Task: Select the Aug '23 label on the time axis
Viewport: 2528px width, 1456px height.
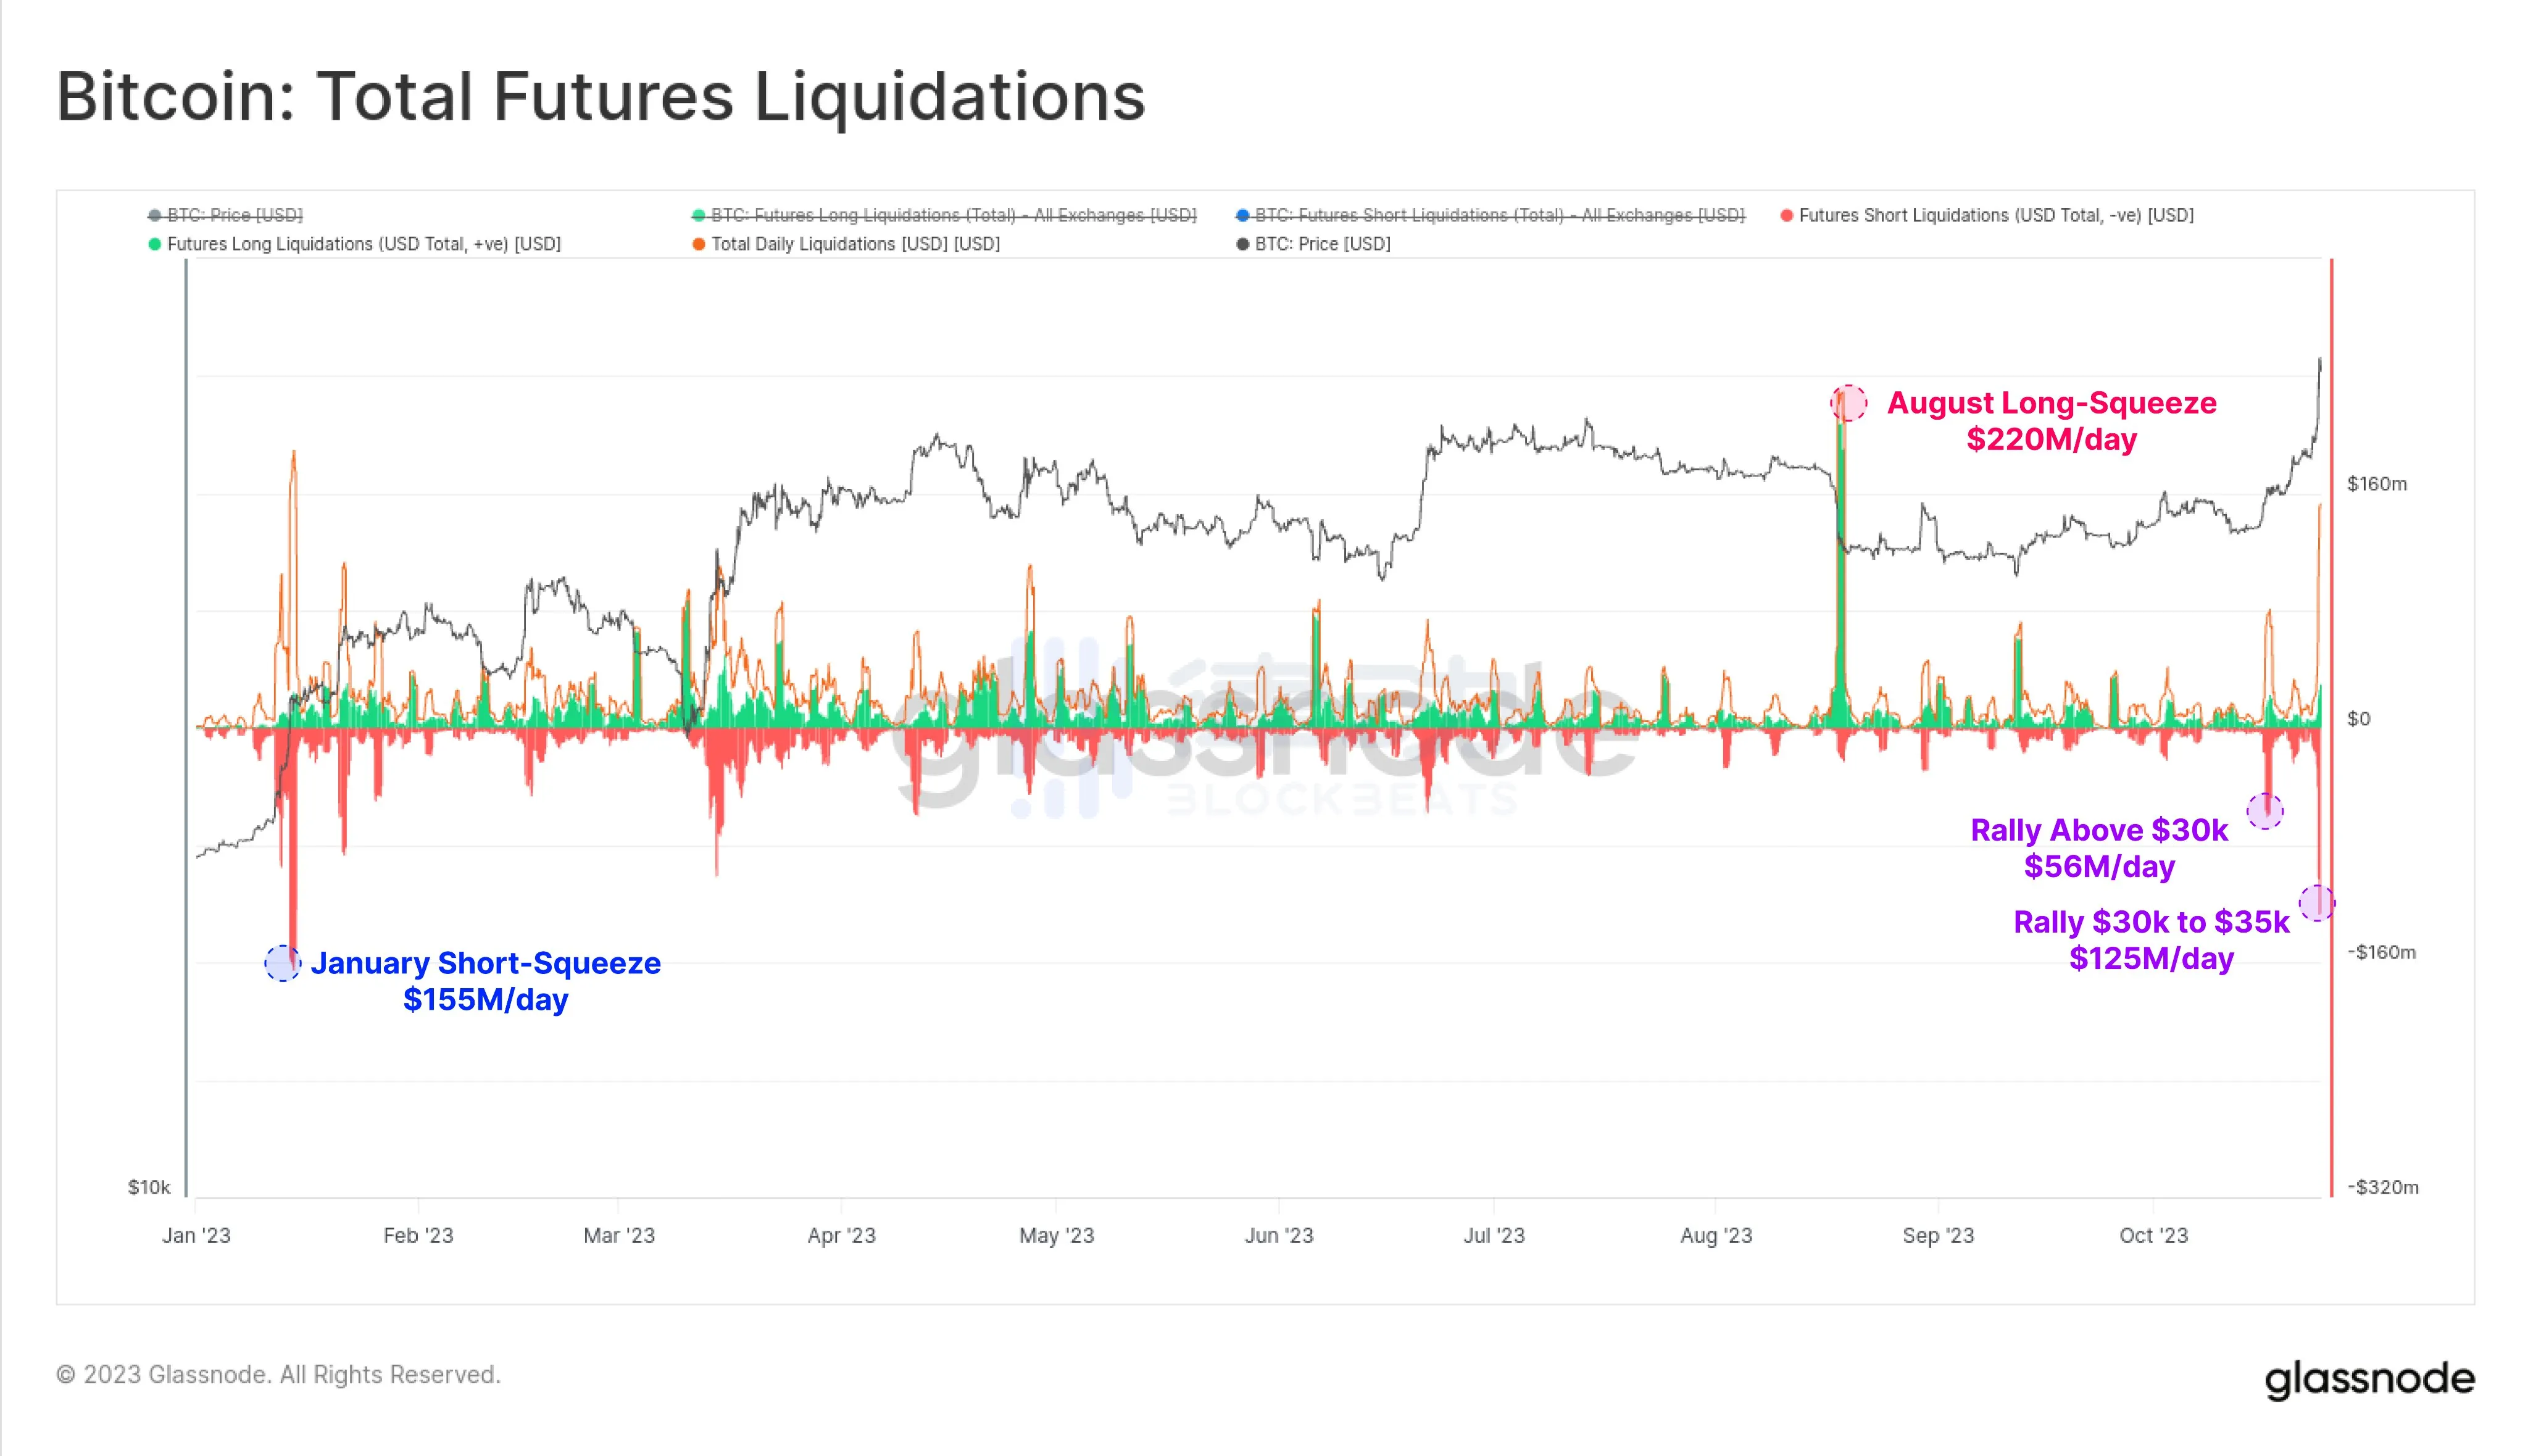Action: pyautogui.click(x=1716, y=1236)
